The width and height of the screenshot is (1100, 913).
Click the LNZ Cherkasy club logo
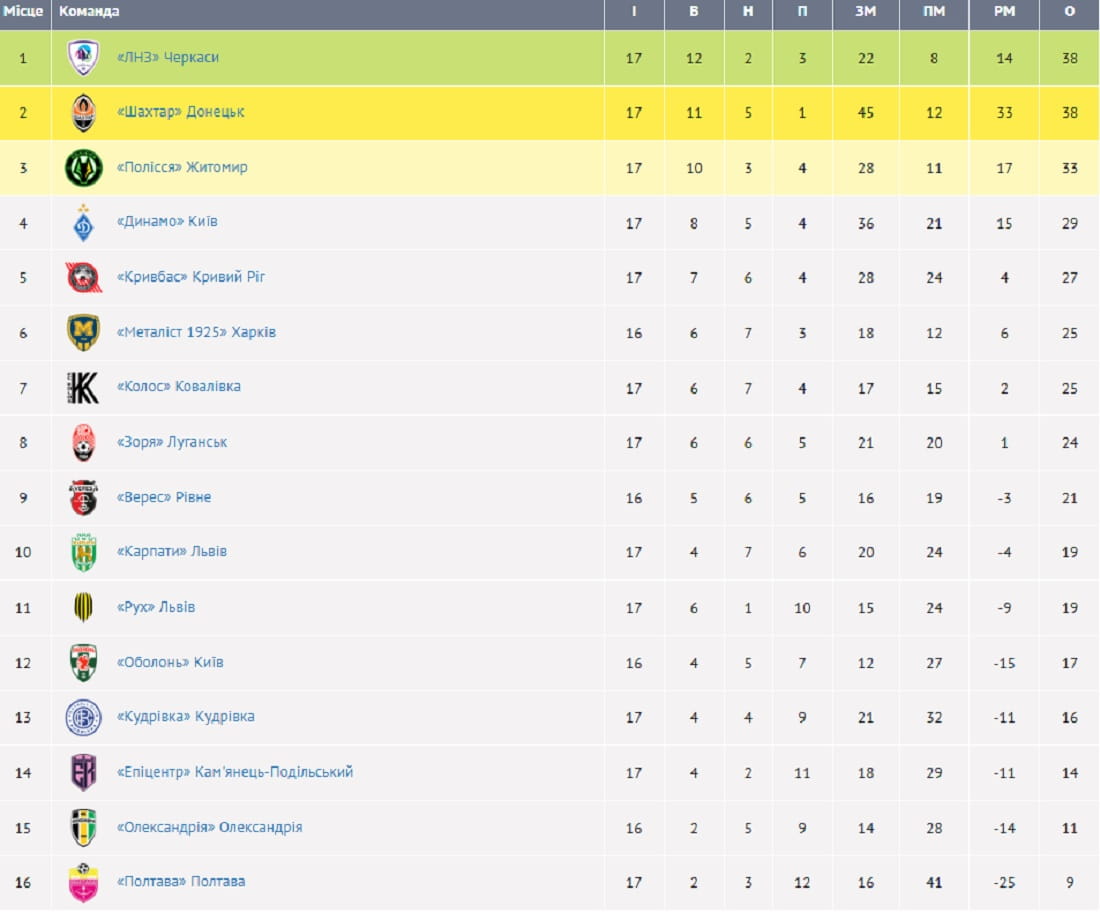(x=84, y=58)
